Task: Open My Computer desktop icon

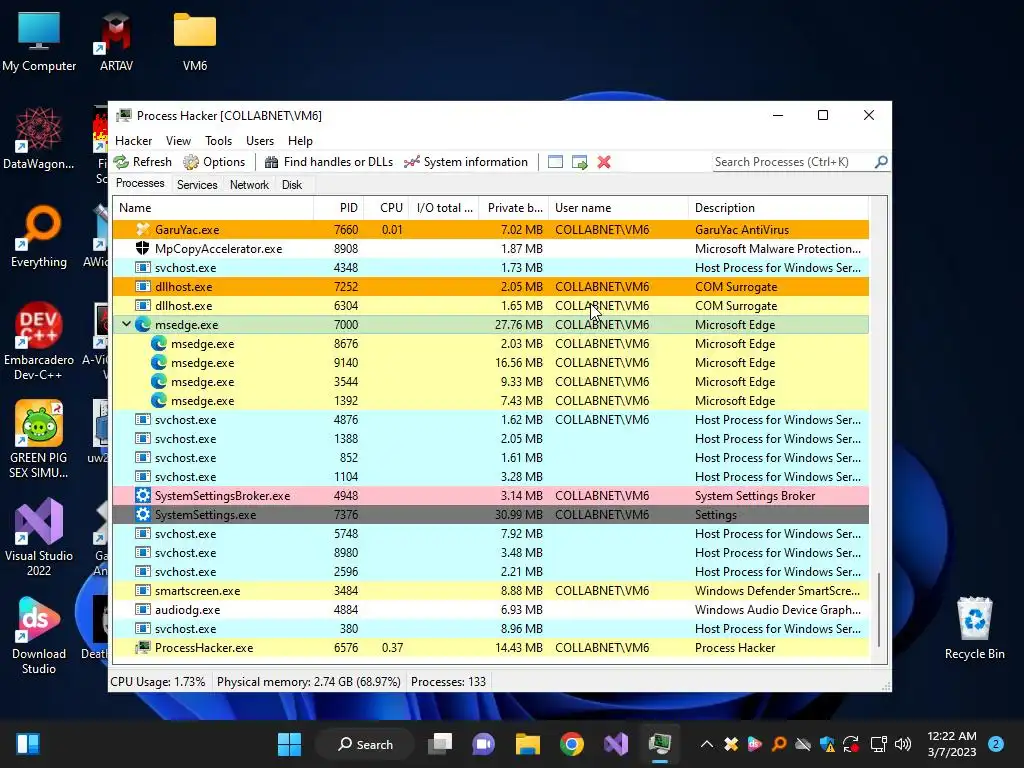Action: coord(39,40)
